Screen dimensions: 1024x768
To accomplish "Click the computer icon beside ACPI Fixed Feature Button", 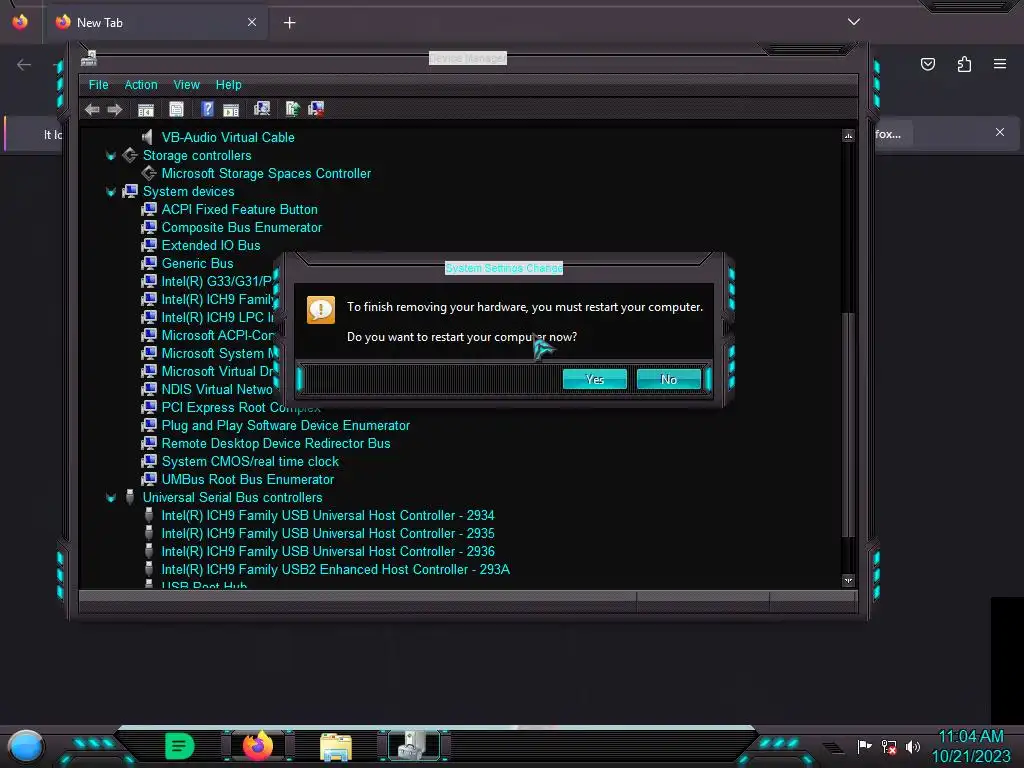I will click(149, 209).
